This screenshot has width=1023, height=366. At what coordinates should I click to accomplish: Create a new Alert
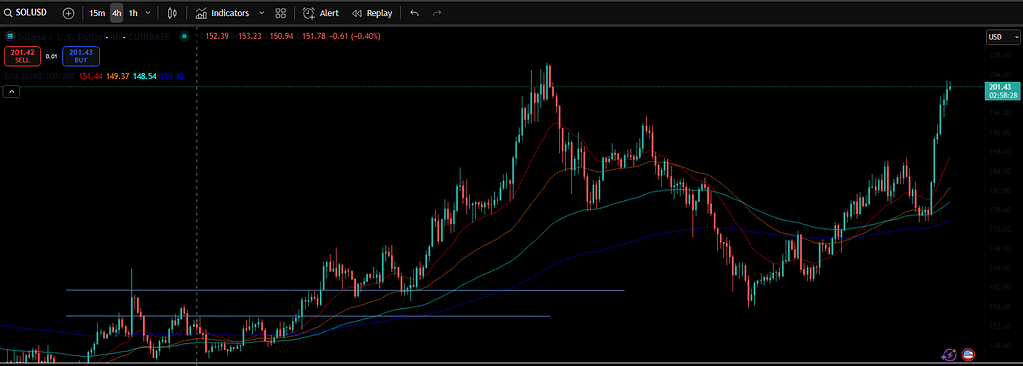point(320,13)
